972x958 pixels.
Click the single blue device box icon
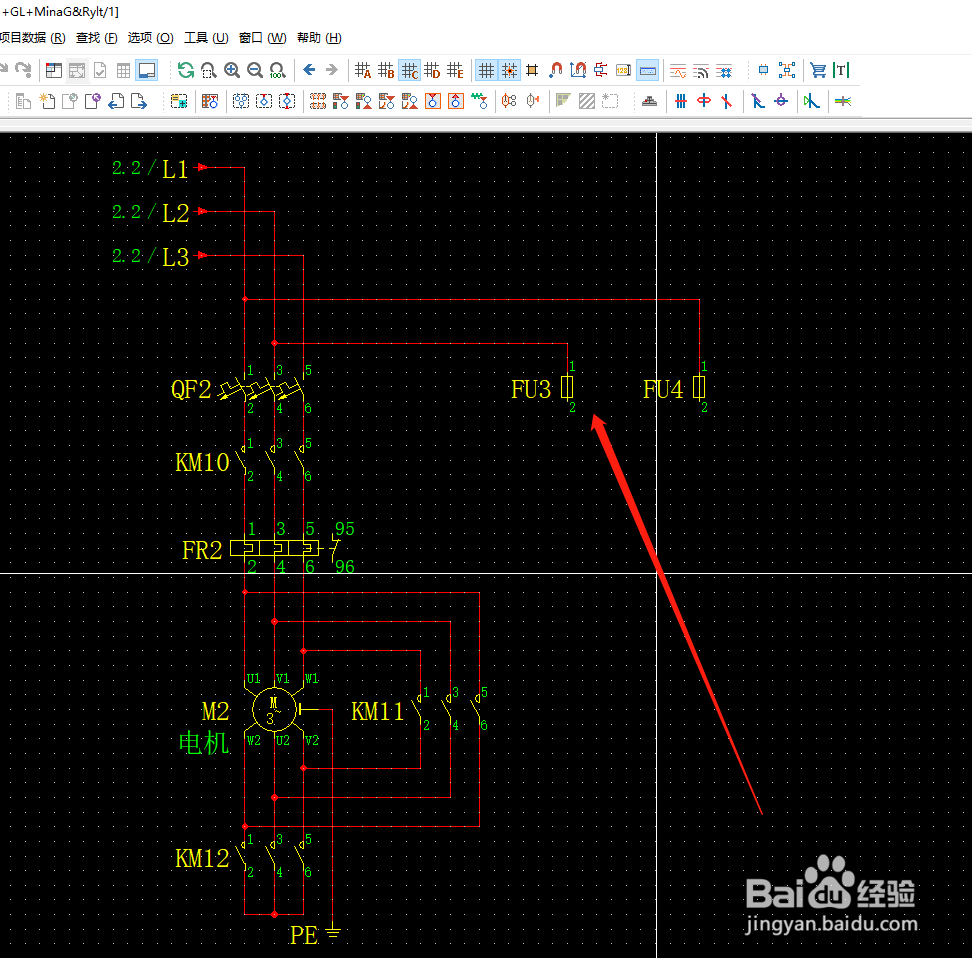coord(764,70)
